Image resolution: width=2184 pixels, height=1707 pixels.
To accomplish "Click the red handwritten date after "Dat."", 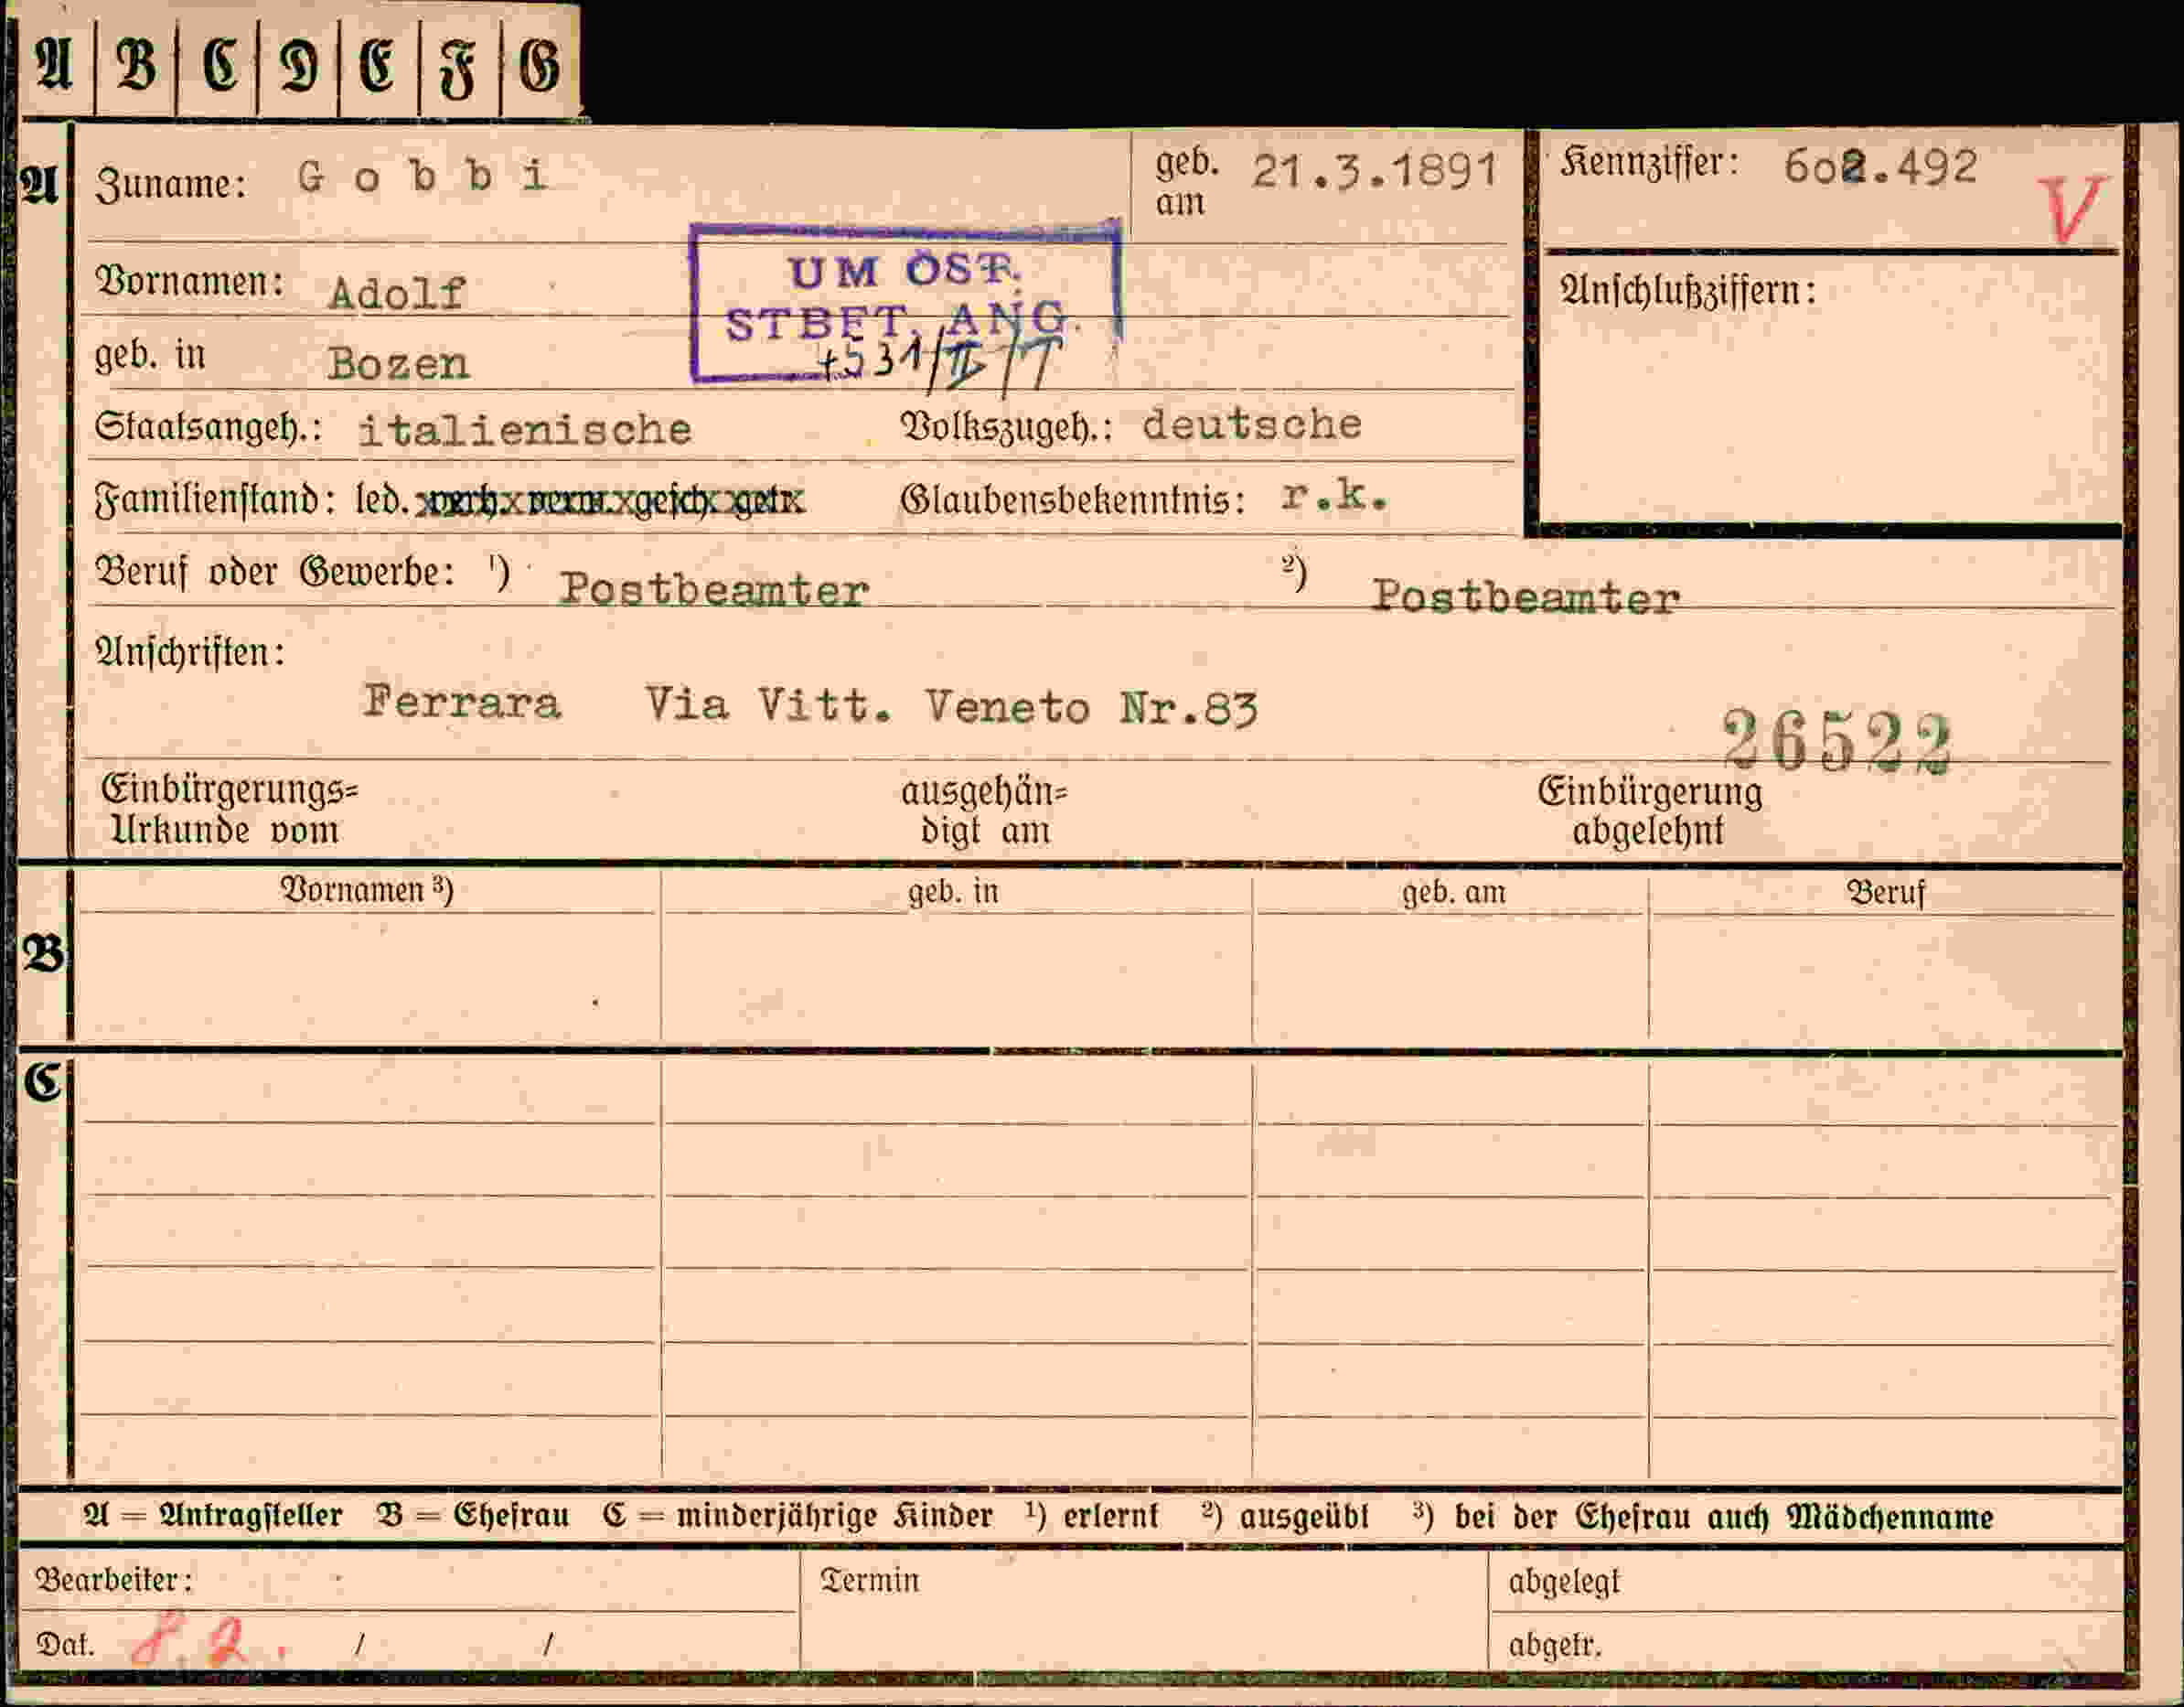I will coord(209,1639).
